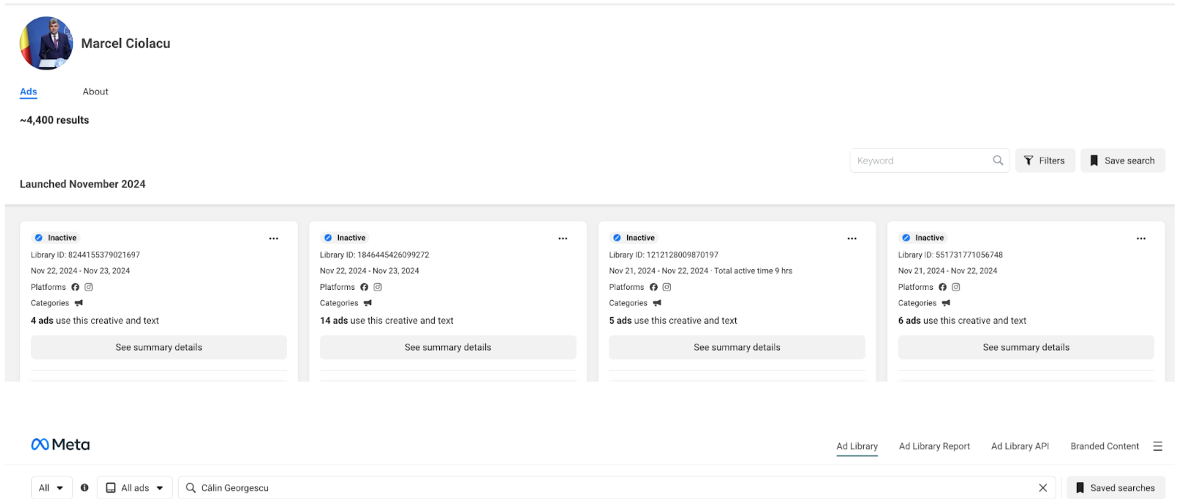The width and height of the screenshot is (1201, 499).
Task: Click the info icon beside All dropdown
Action: (x=84, y=488)
